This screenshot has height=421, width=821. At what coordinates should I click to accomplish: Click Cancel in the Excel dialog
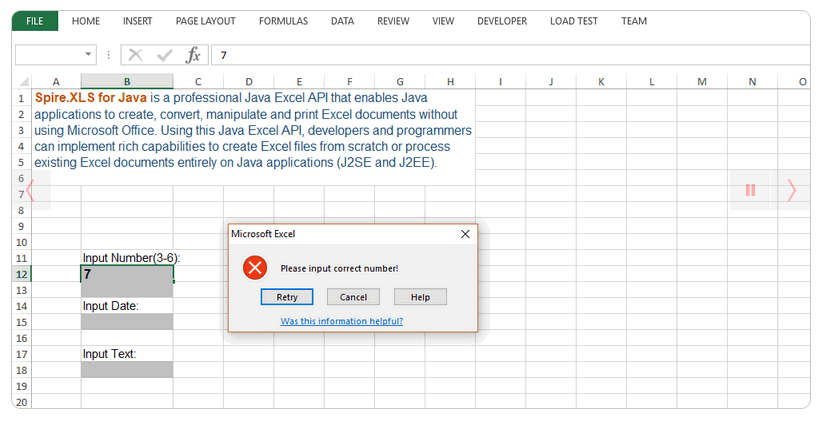353,297
